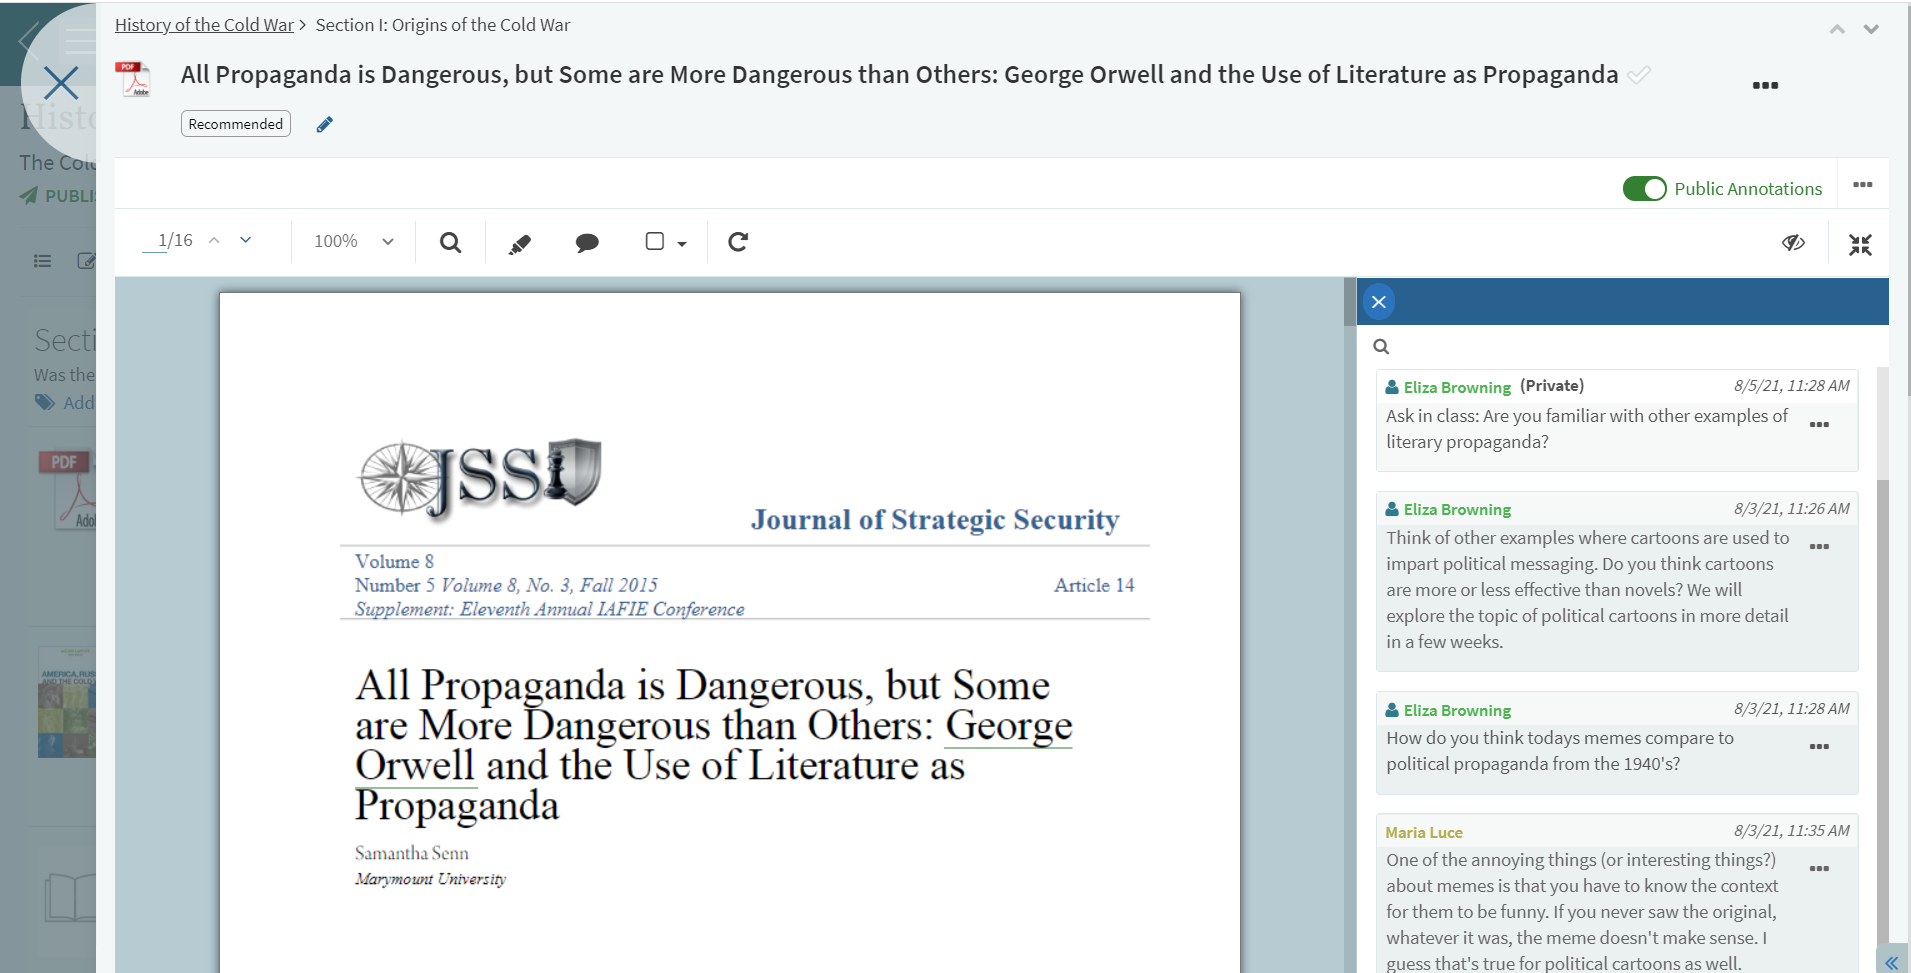1911x973 pixels.
Task: Go to next page with down chevron
Action: (x=246, y=240)
